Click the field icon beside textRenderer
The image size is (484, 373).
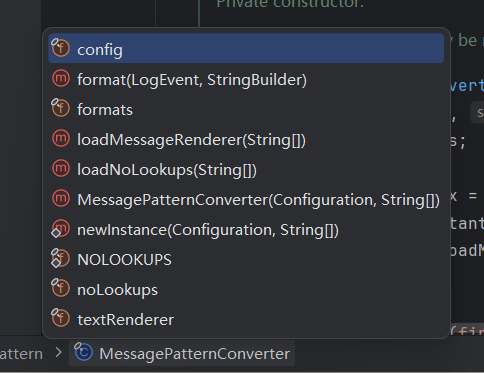60,318
